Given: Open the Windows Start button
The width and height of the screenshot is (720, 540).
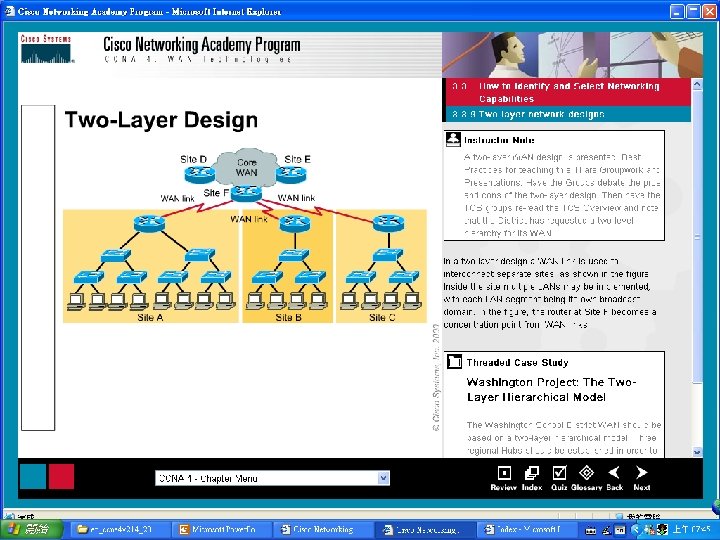Looking at the screenshot, I should click(x=30, y=529).
